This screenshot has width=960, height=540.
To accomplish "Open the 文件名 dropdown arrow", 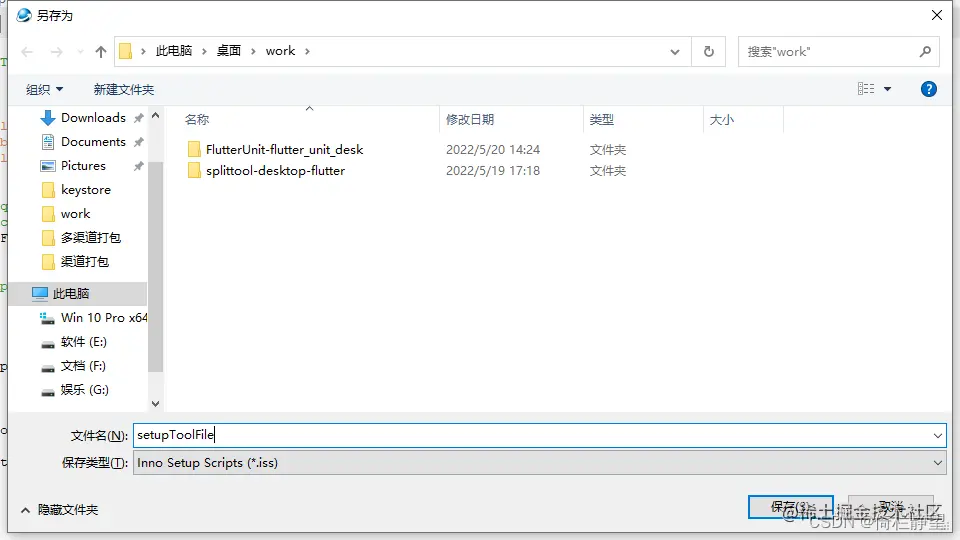I will pos(937,435).
